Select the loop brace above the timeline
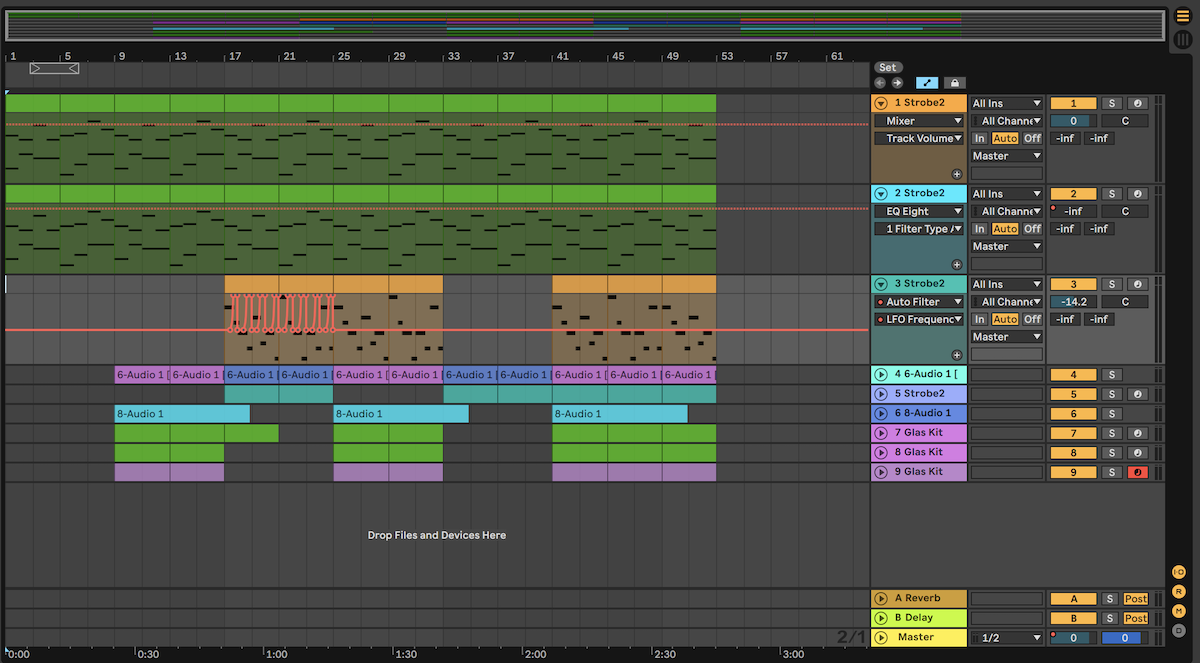 point(54,69)
